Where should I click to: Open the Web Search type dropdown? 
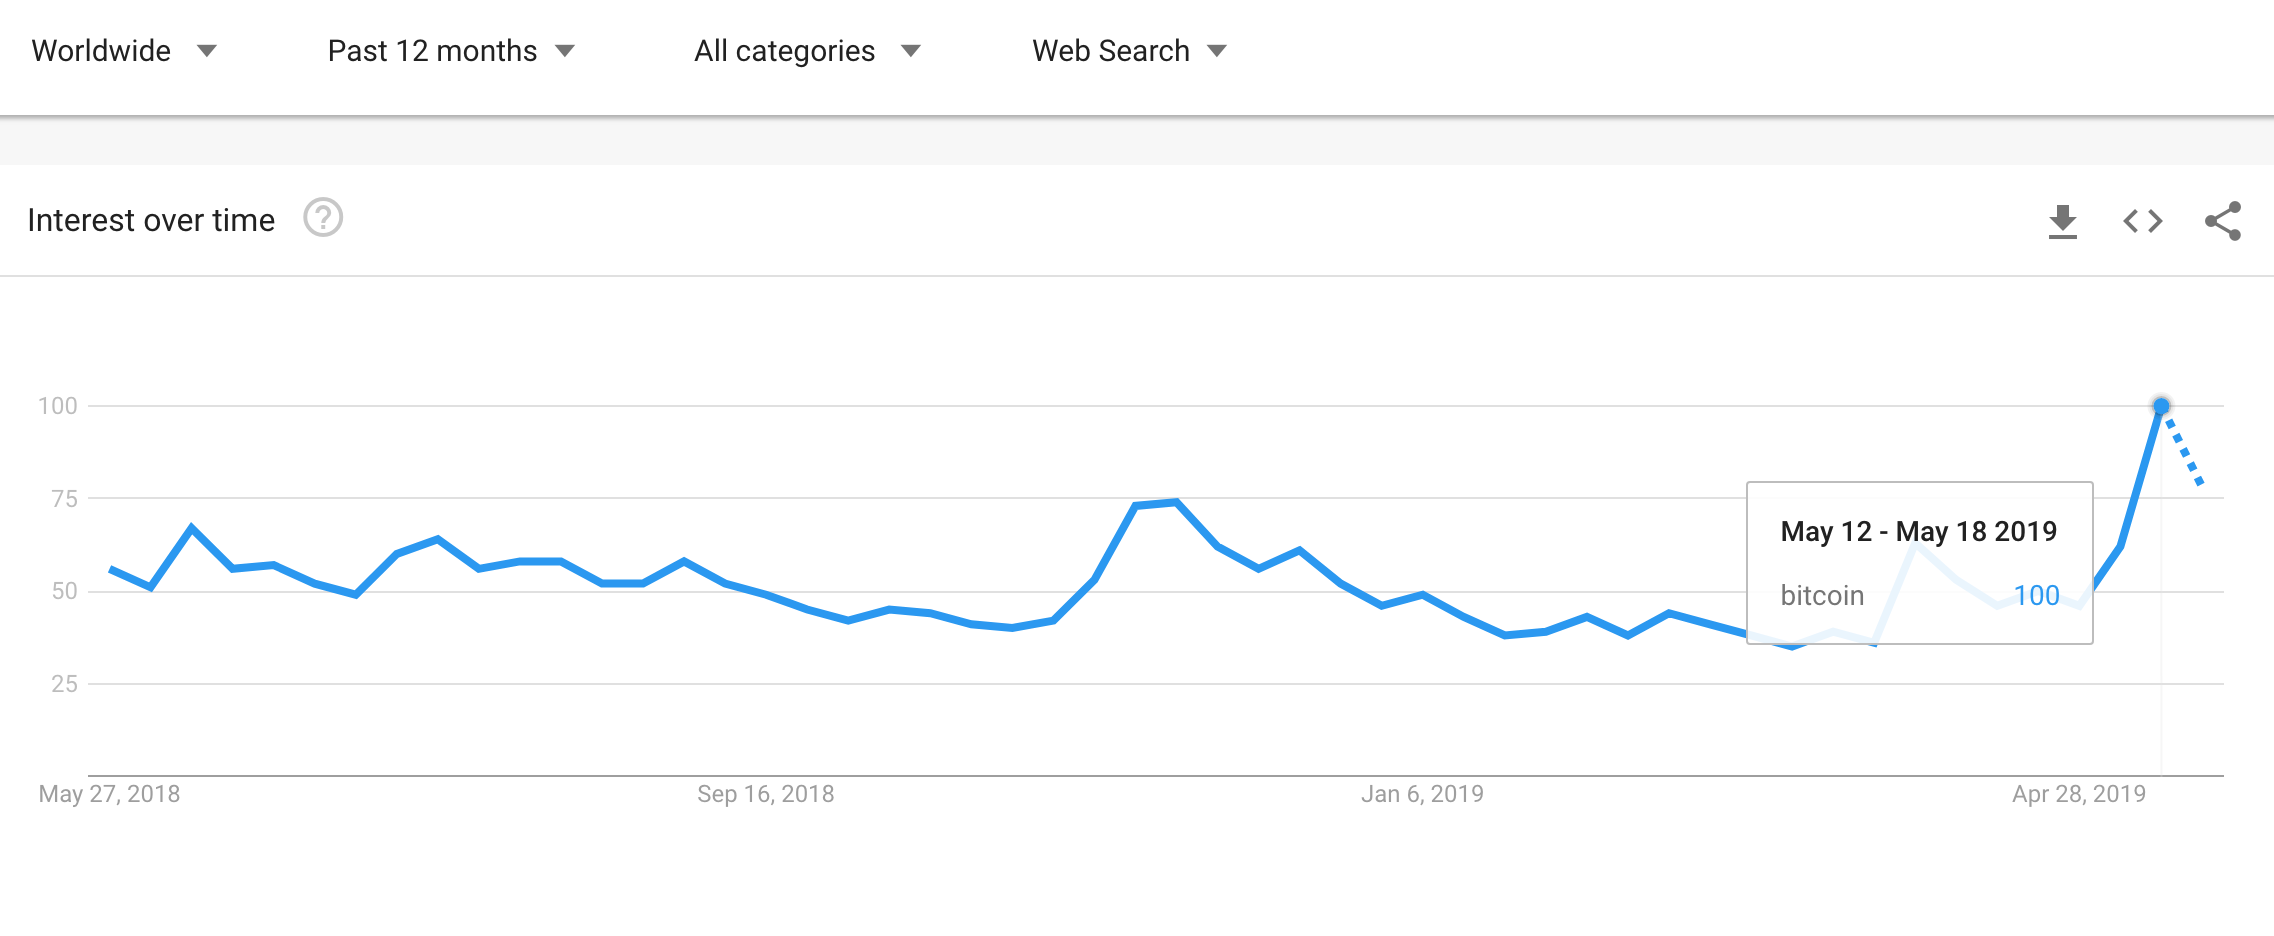(x=1129, y=51)
